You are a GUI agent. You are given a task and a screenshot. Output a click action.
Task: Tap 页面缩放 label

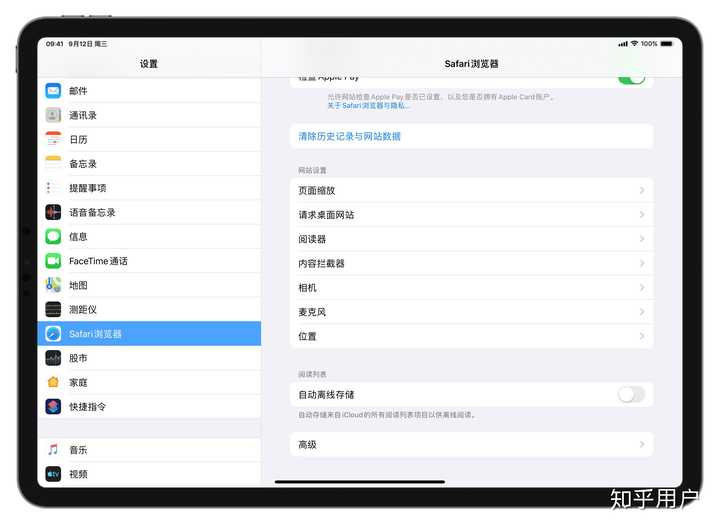point(317,190)
